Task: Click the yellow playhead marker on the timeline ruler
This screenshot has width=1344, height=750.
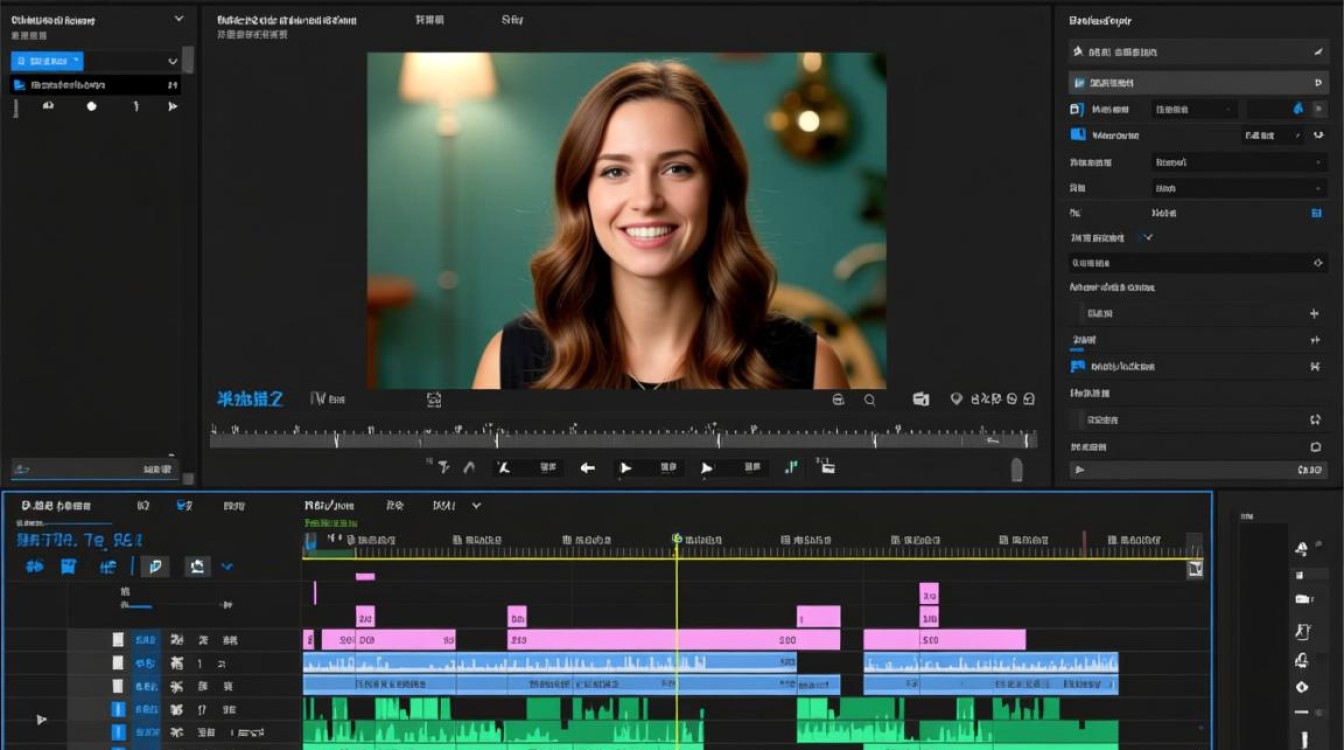Action: 677,539
